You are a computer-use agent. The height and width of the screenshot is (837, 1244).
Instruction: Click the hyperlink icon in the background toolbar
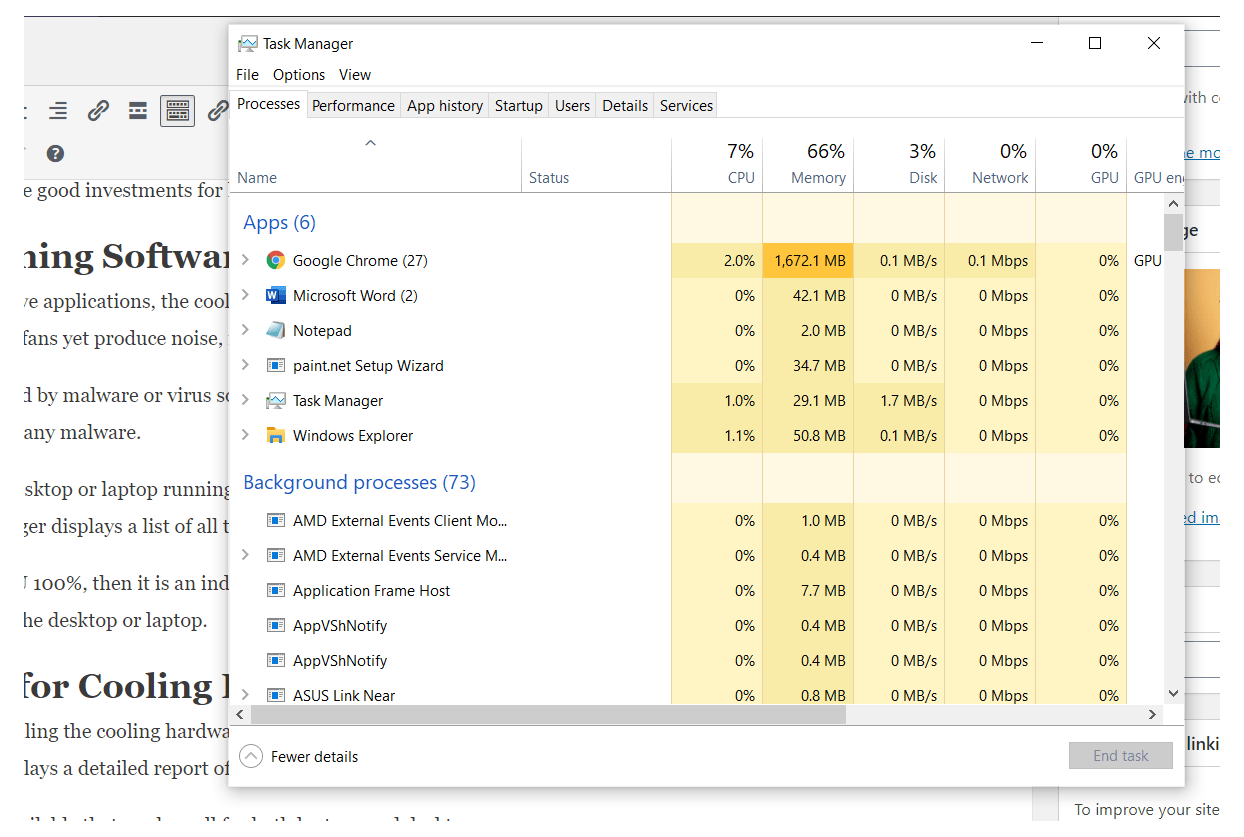coord(97,110)
